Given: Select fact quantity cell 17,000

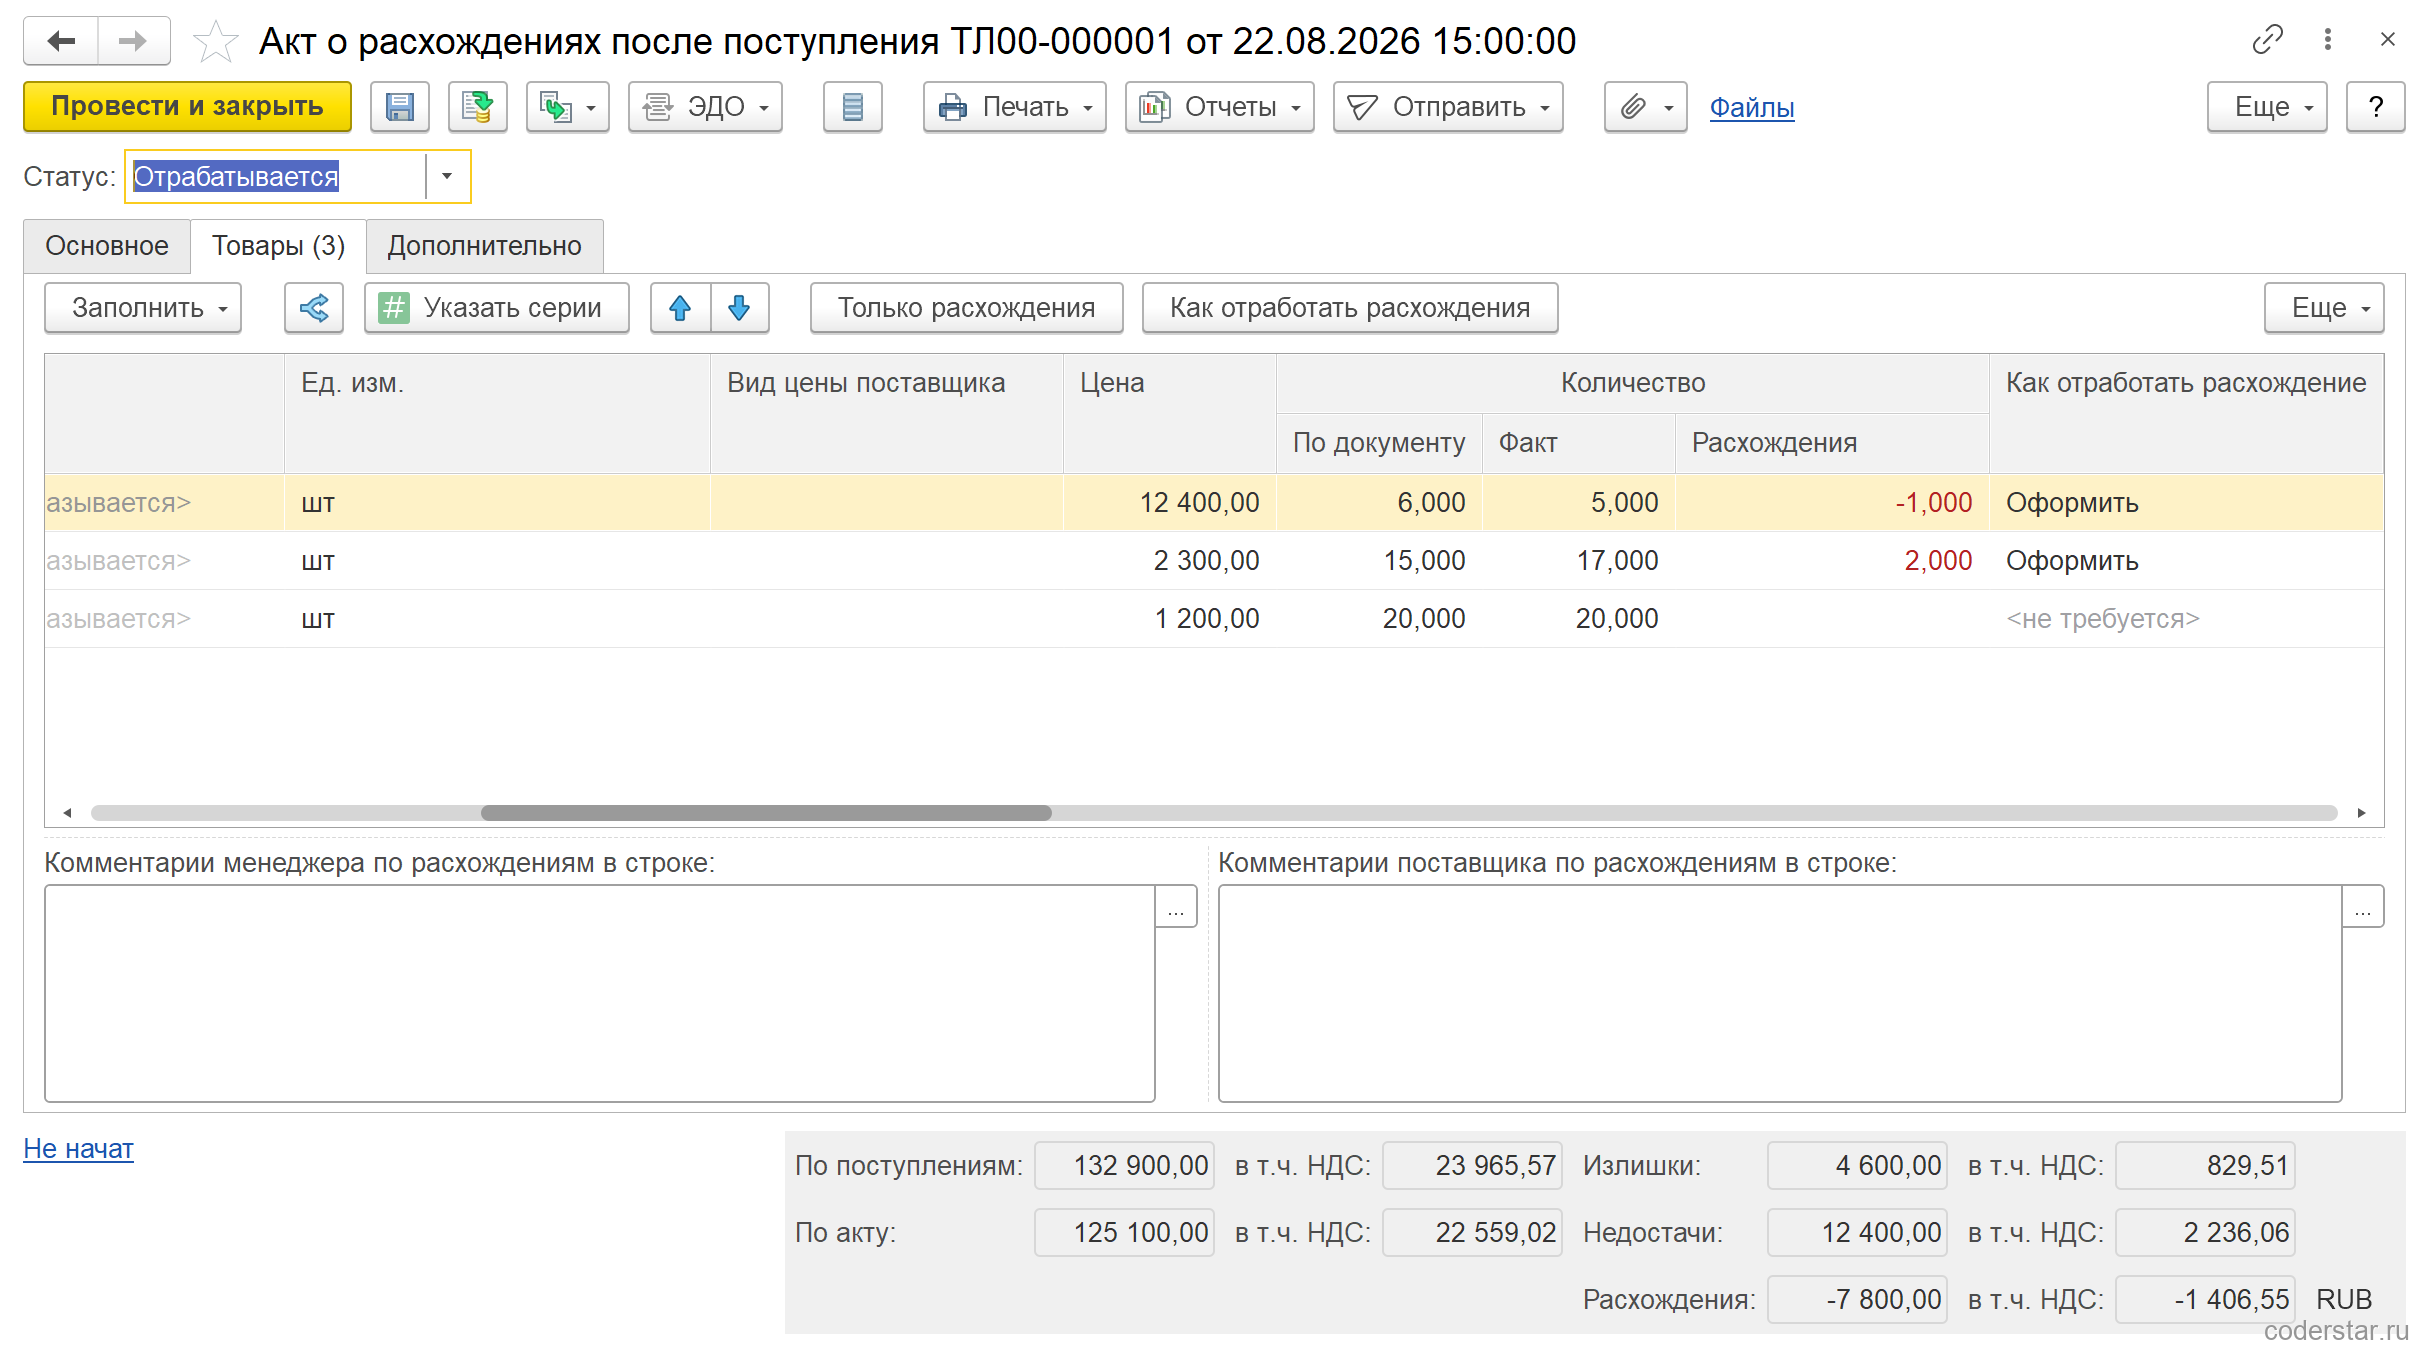Looking at the screenshot, I should click(x=1579, y=561).
